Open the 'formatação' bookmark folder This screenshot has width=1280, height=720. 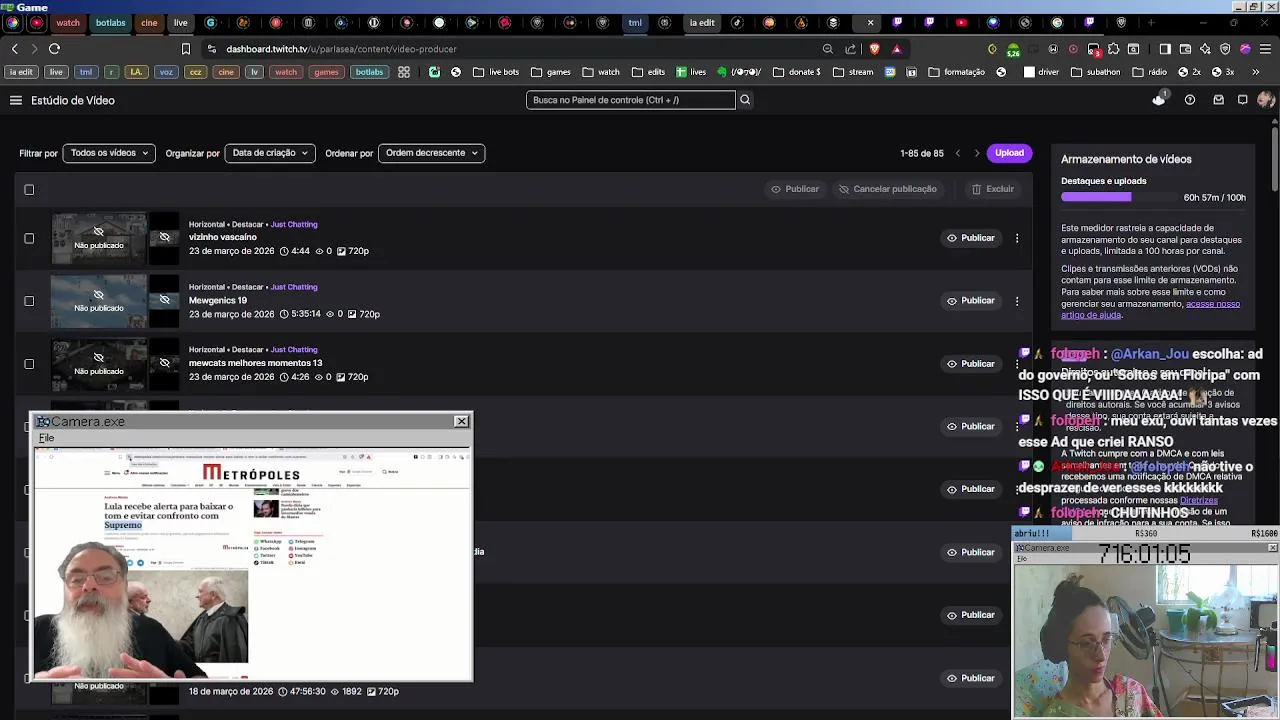pos(957,72)
